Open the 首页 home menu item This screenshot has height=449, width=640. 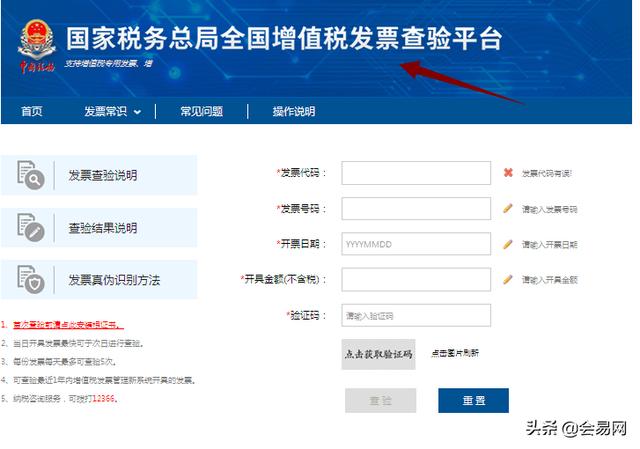point(31,111)
